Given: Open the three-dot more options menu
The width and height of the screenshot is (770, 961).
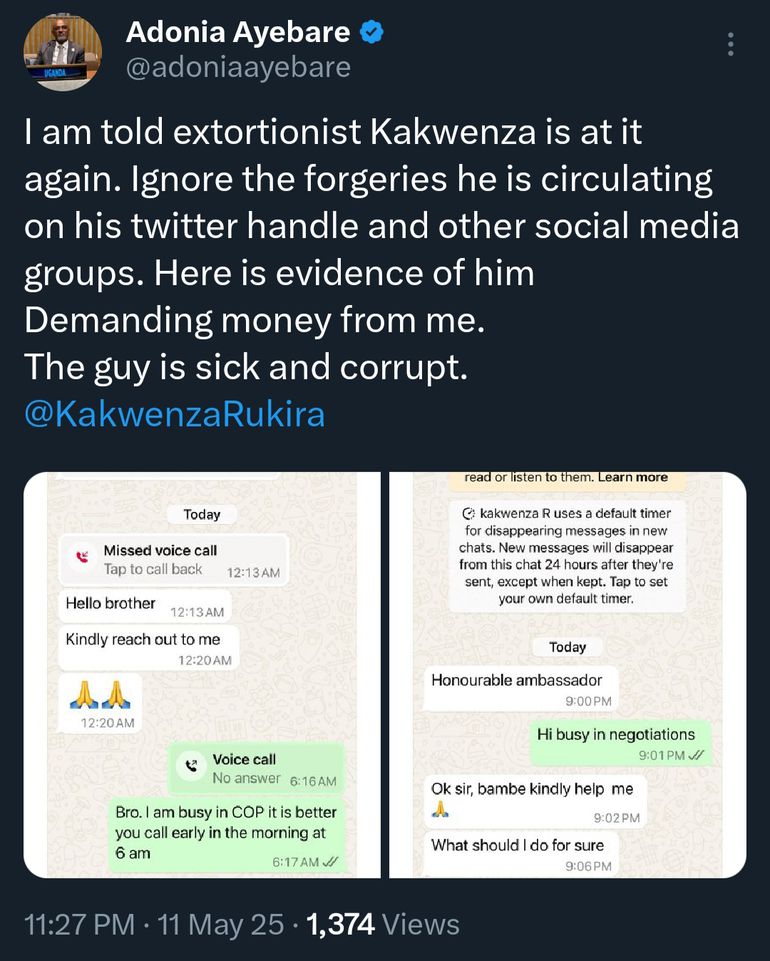Looking at the screenshot, I should [x=731, y=45].
